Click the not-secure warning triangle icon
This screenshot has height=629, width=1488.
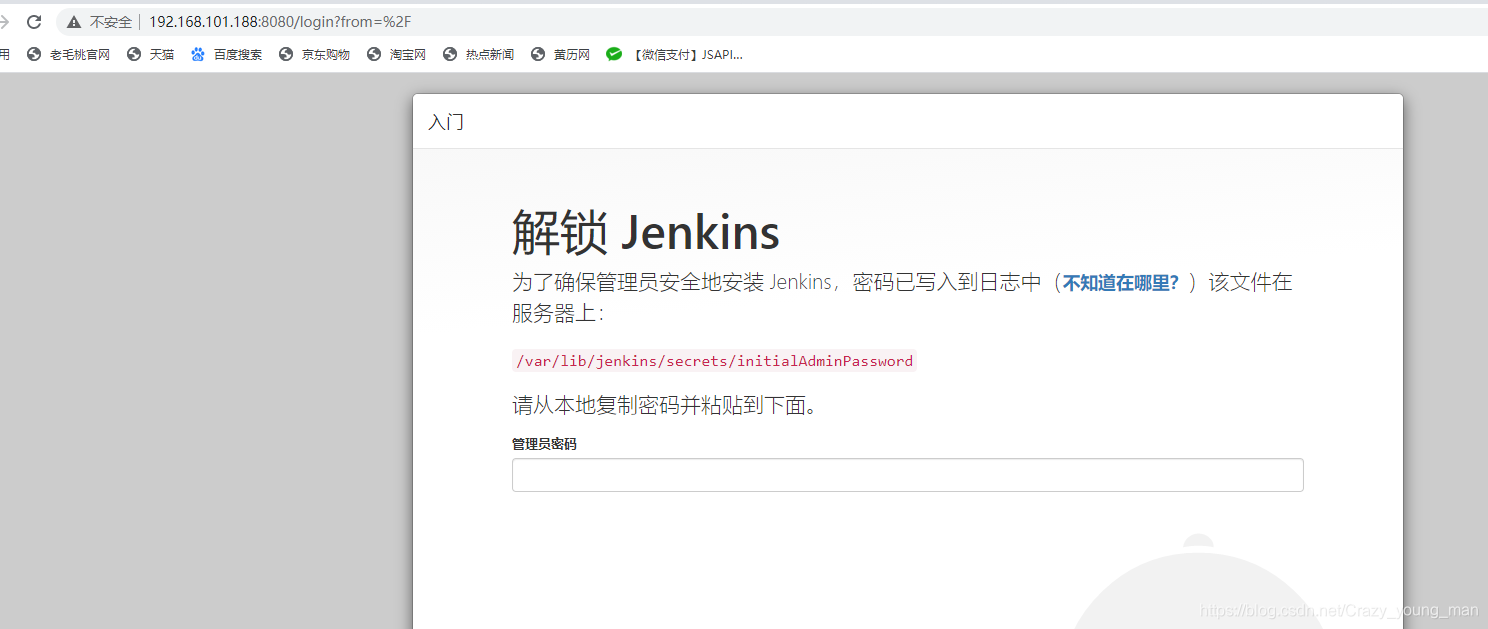click(x=74, y=21)
